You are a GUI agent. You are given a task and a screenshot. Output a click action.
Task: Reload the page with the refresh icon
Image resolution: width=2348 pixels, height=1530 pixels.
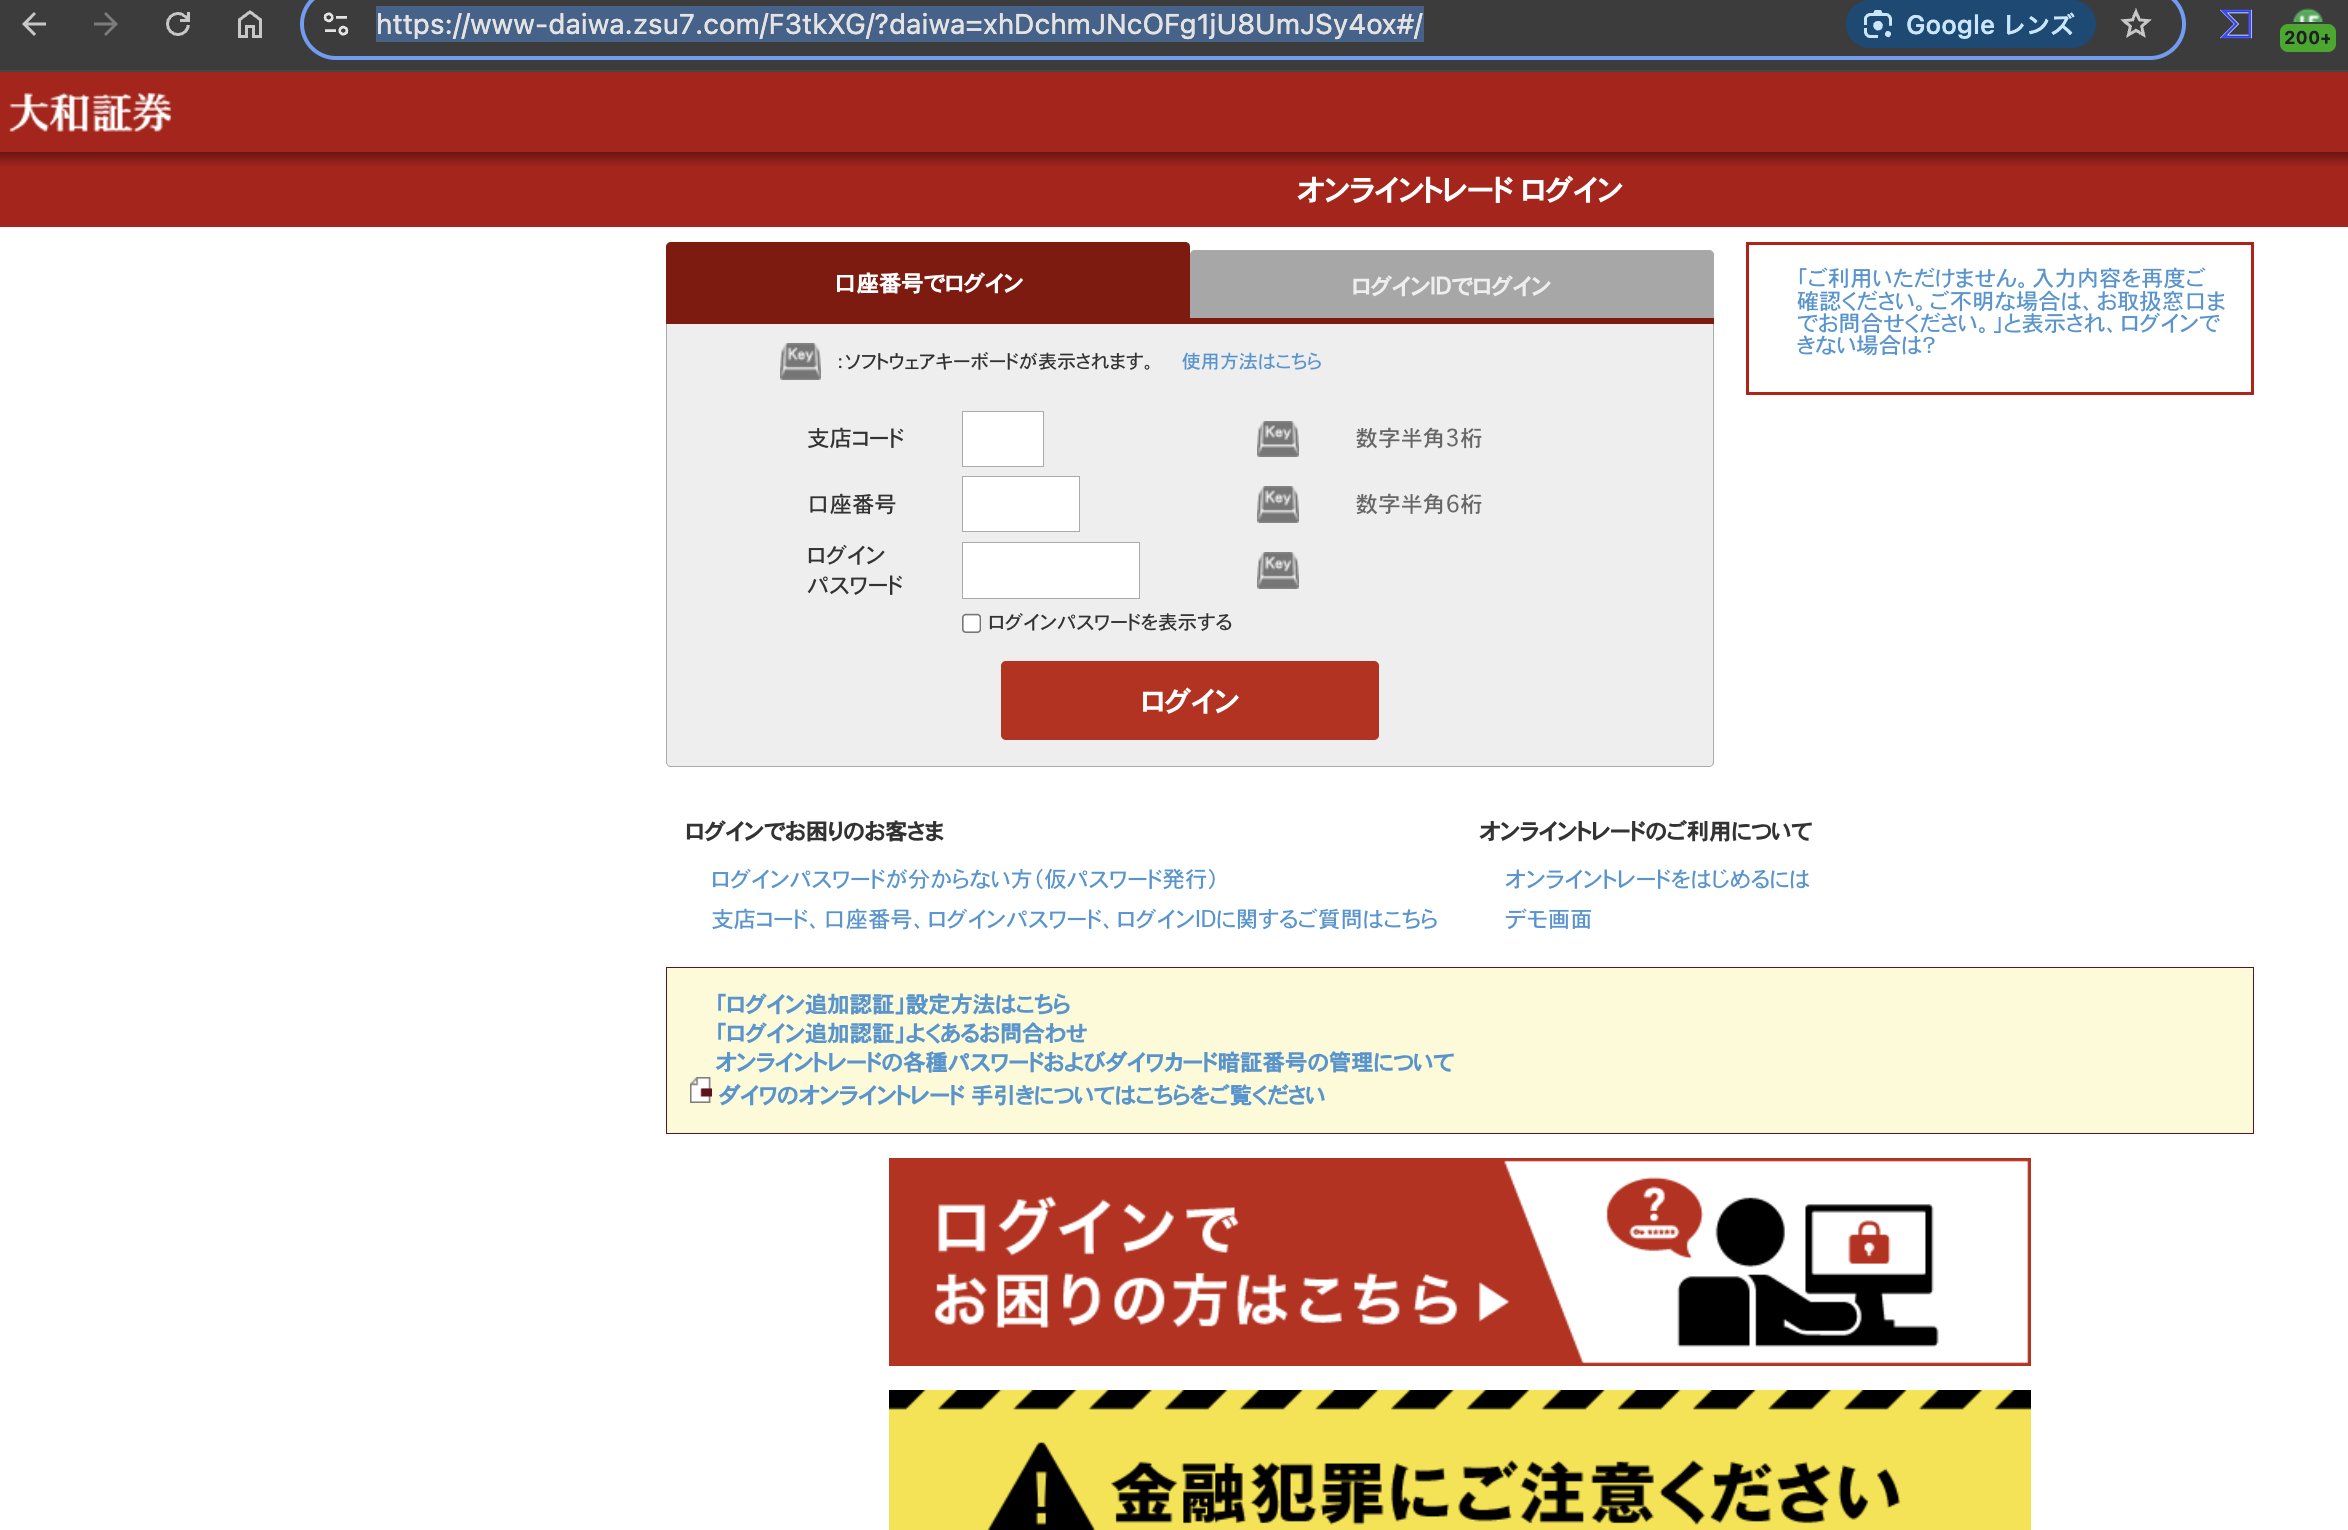coord(178,25)
